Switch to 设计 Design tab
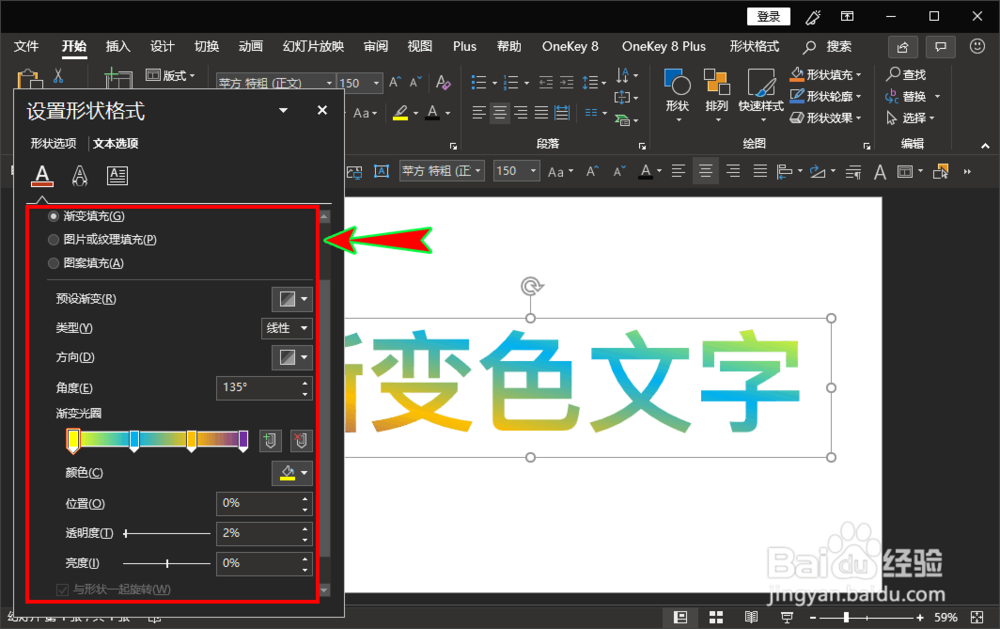Image resolution: width=1000 pixels, height=629 pixels. click(x=162, y=47)
